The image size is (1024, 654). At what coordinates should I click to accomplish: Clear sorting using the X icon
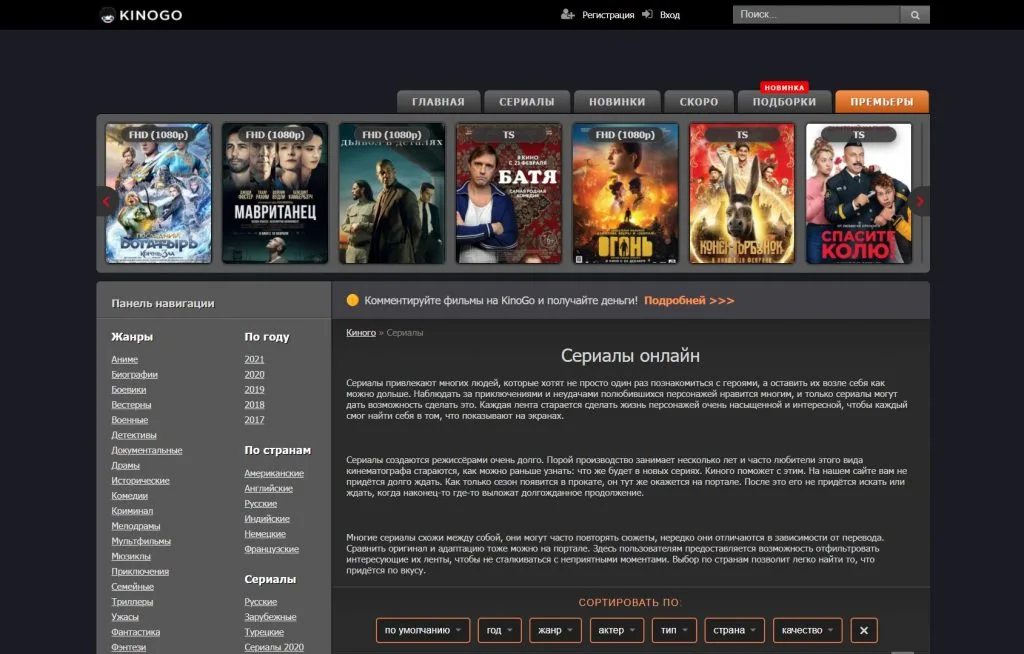(863, 630)
